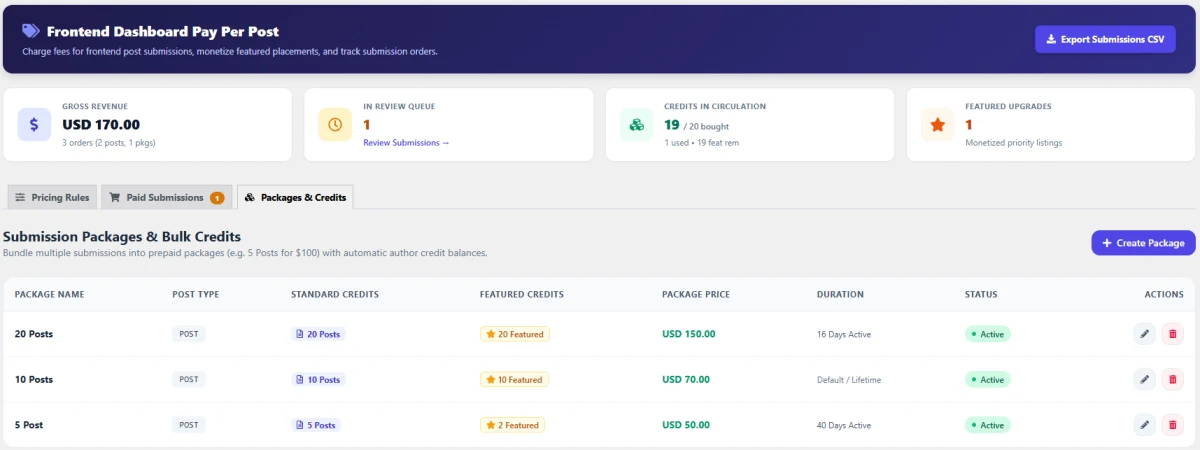The width and height of the screenshot is (1200, 450).
Task: Click the Package Price column header
Action: pos(696,295)
